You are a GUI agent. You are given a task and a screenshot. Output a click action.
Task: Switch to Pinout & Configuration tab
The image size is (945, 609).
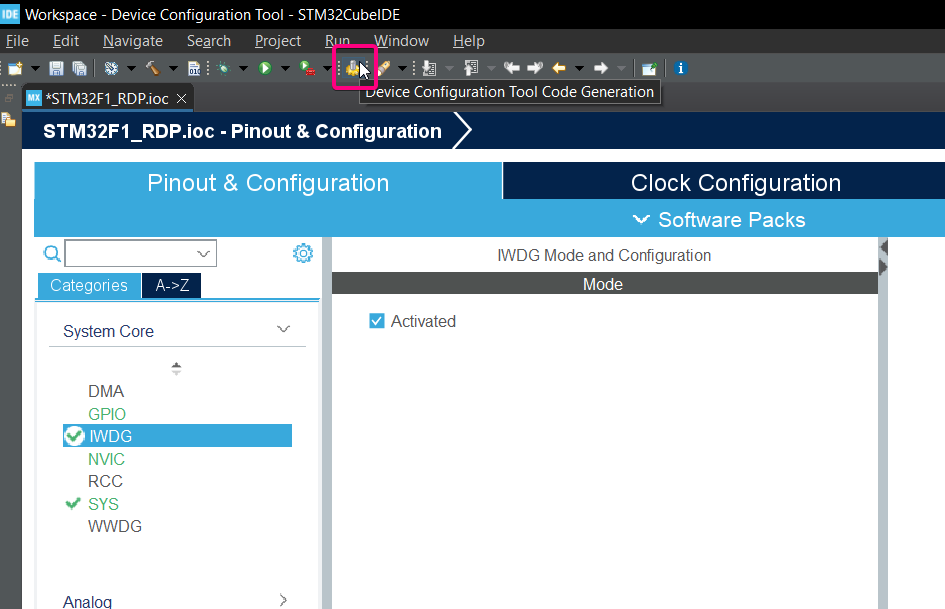coord(268,183)
